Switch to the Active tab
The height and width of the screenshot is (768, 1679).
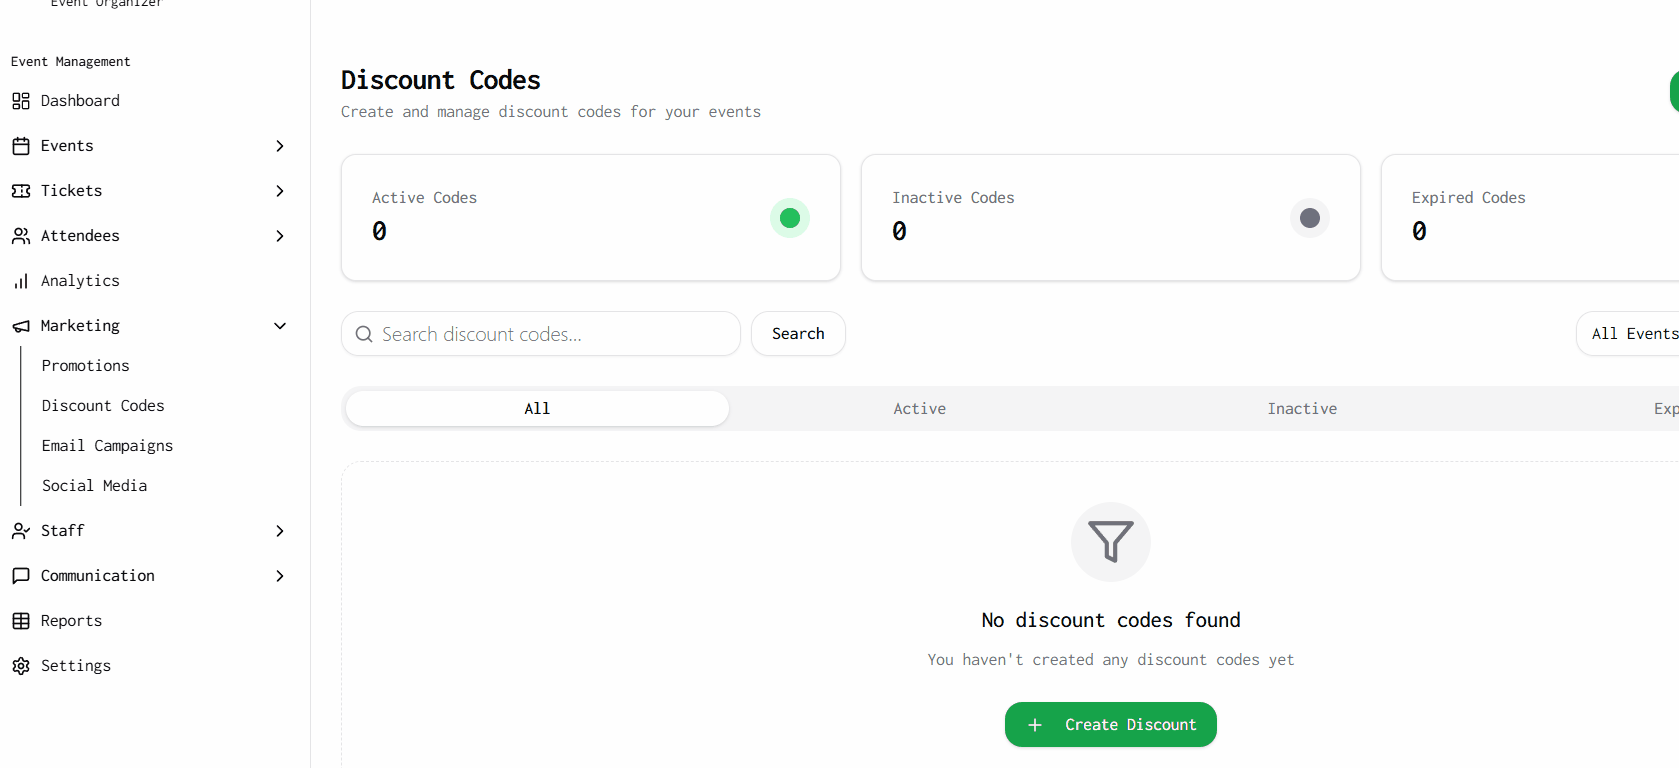[919, 409]
